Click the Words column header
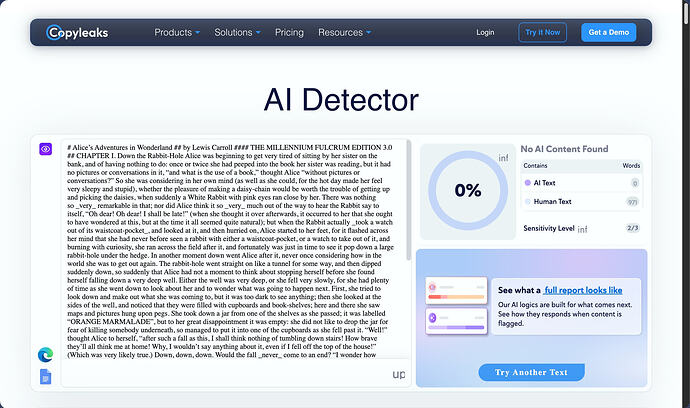Screen dimensions: 690x408 [x=631, y=165]
